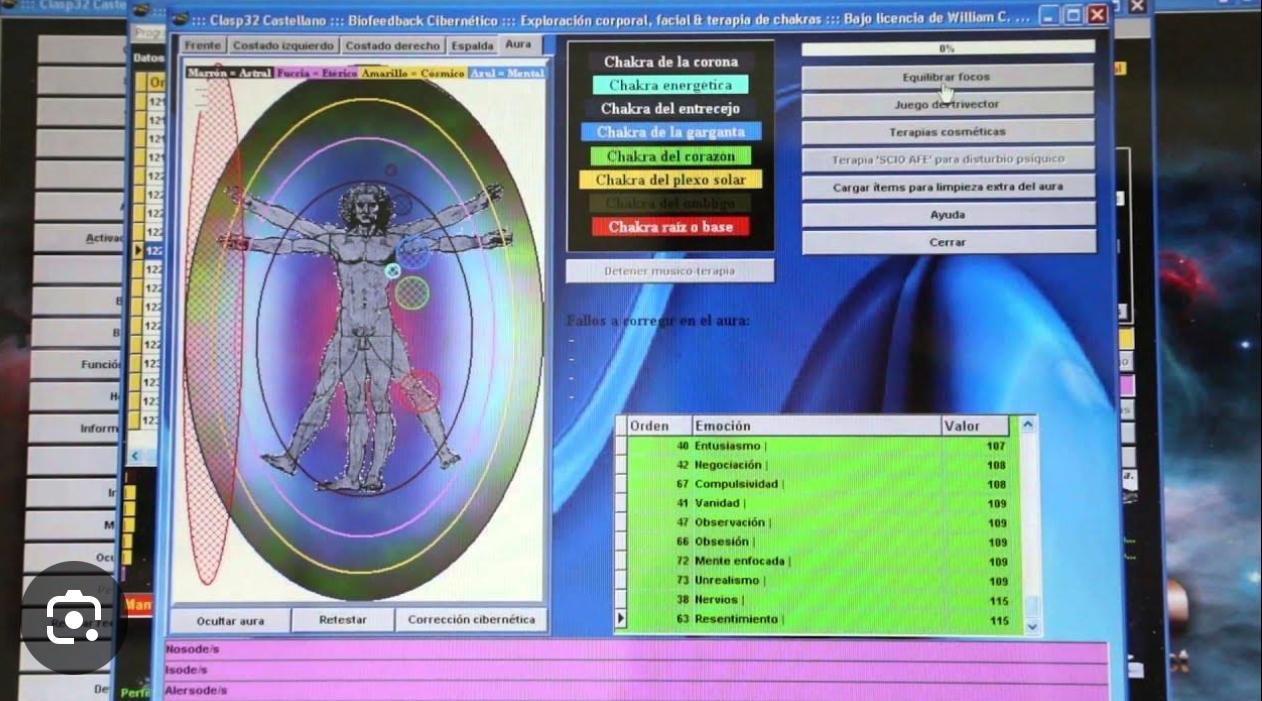Click the 0% progress bar

point(948,48)
